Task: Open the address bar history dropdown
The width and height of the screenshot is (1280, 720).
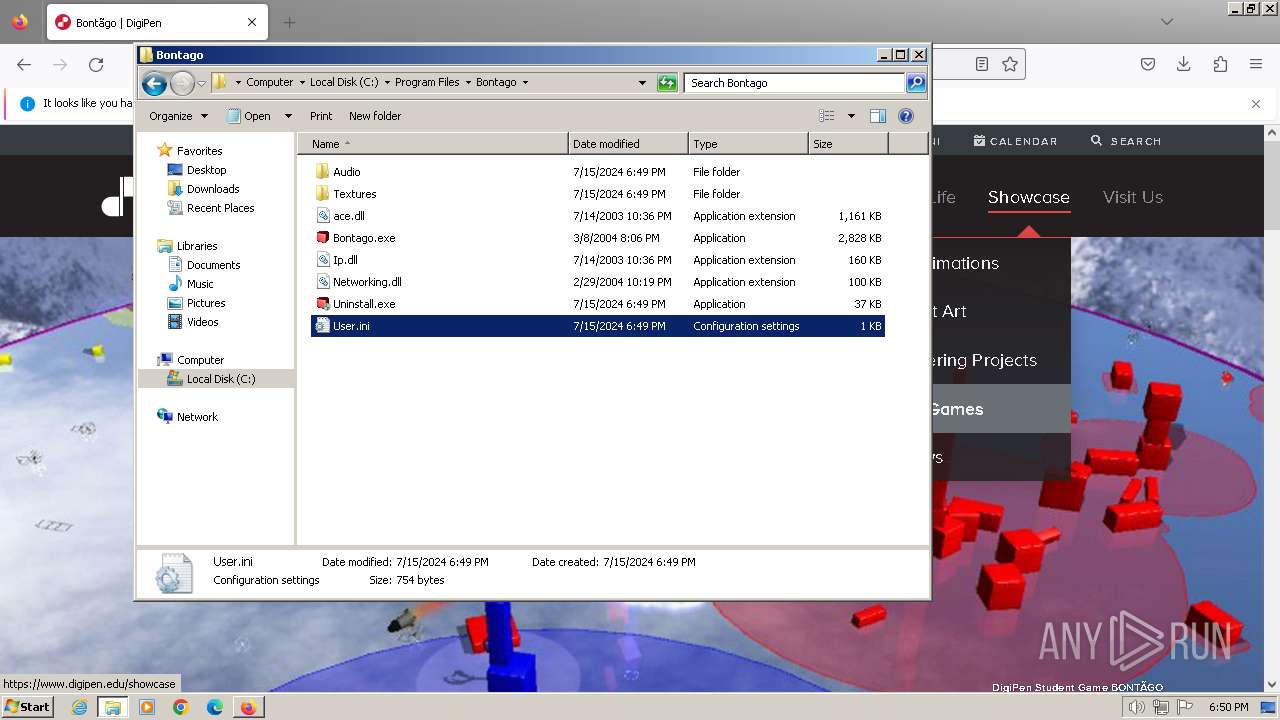Action: coord(642,83)
